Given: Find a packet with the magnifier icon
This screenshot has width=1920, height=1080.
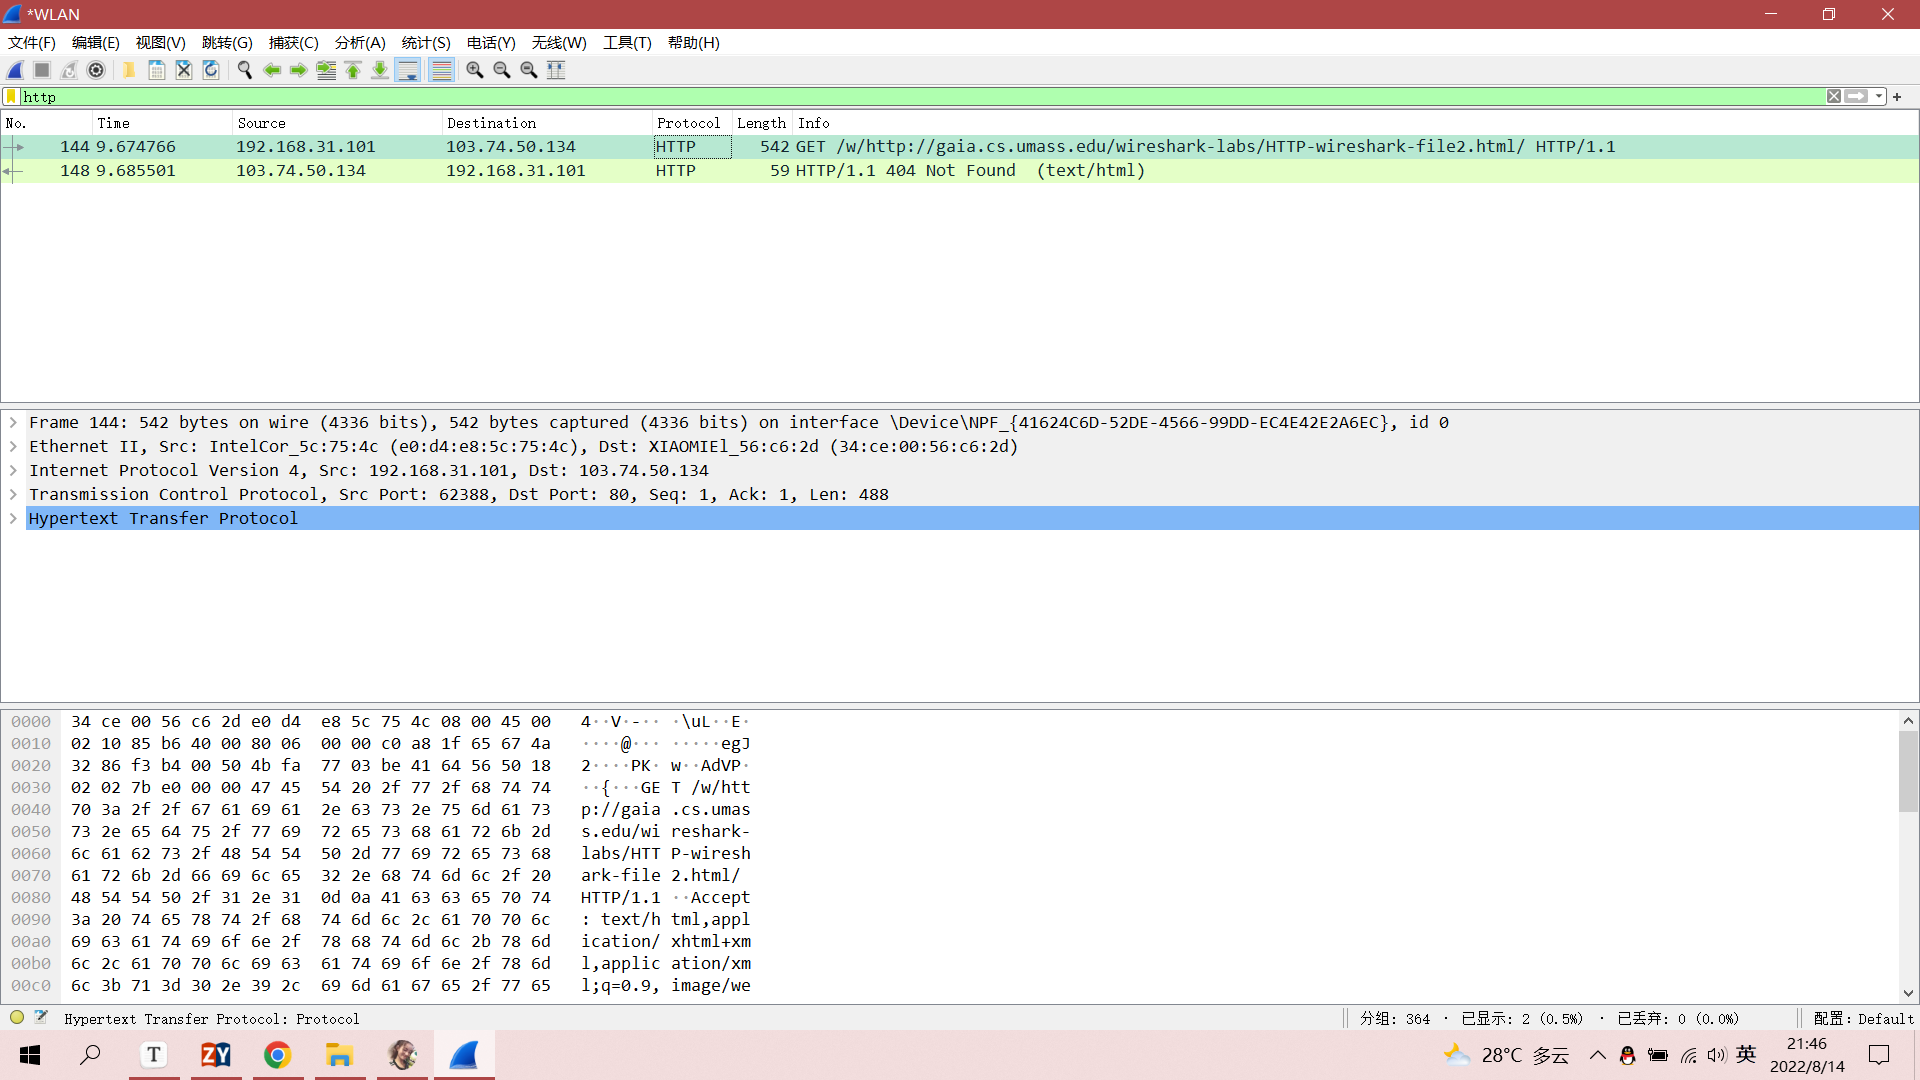Looking at the screenshot, I should pyautogui.click(x=244, y=70).
